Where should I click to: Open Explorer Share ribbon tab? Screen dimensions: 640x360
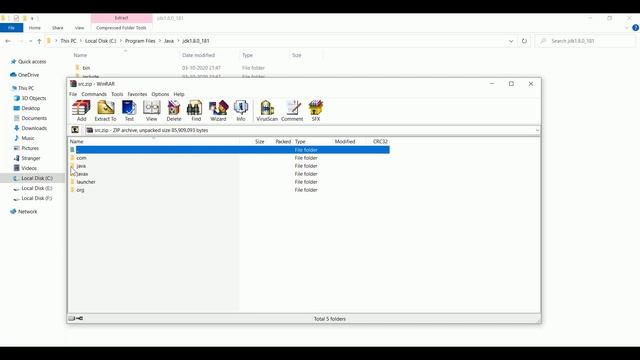click(x=58, y=28)
